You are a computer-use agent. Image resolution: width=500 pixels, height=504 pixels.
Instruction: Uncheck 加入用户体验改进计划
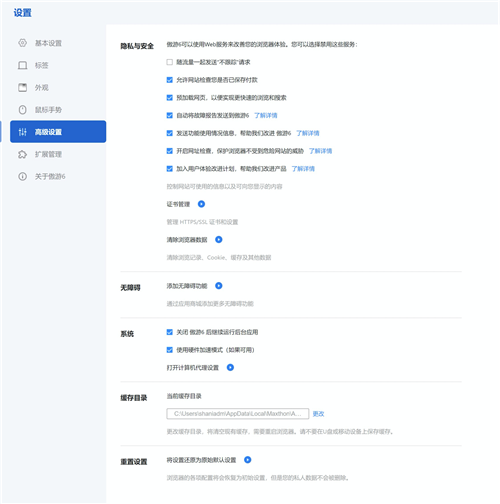[170, 169]
